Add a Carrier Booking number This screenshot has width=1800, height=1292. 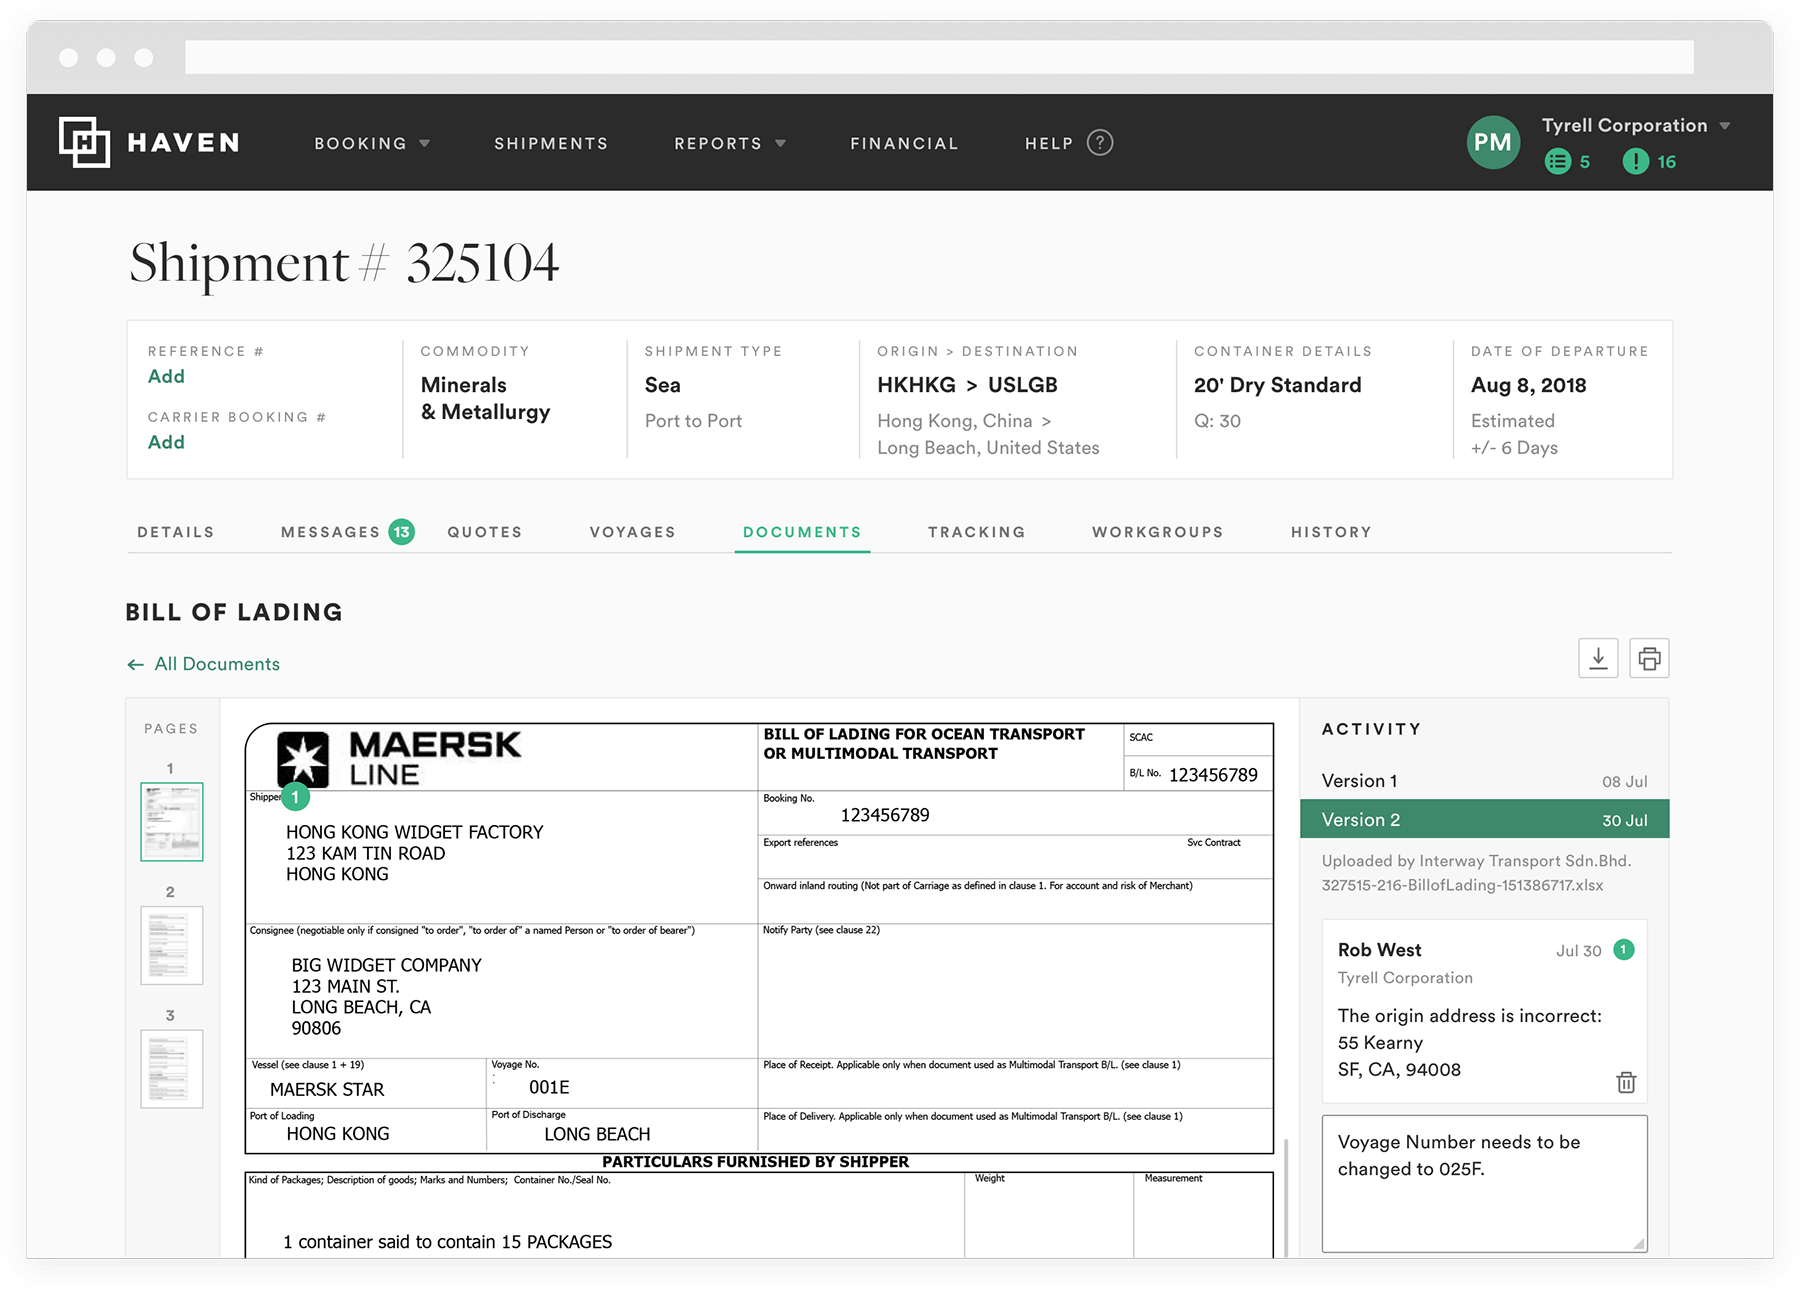[166, 442]
